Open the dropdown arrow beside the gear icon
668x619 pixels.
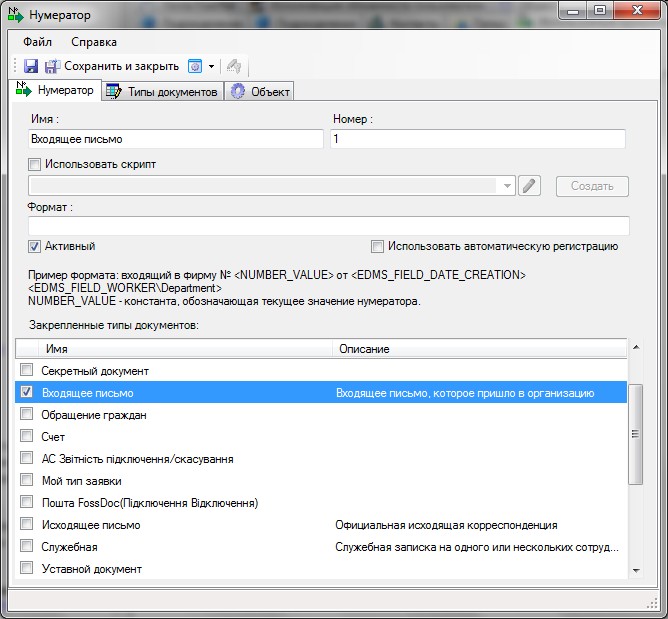[211, 67]
